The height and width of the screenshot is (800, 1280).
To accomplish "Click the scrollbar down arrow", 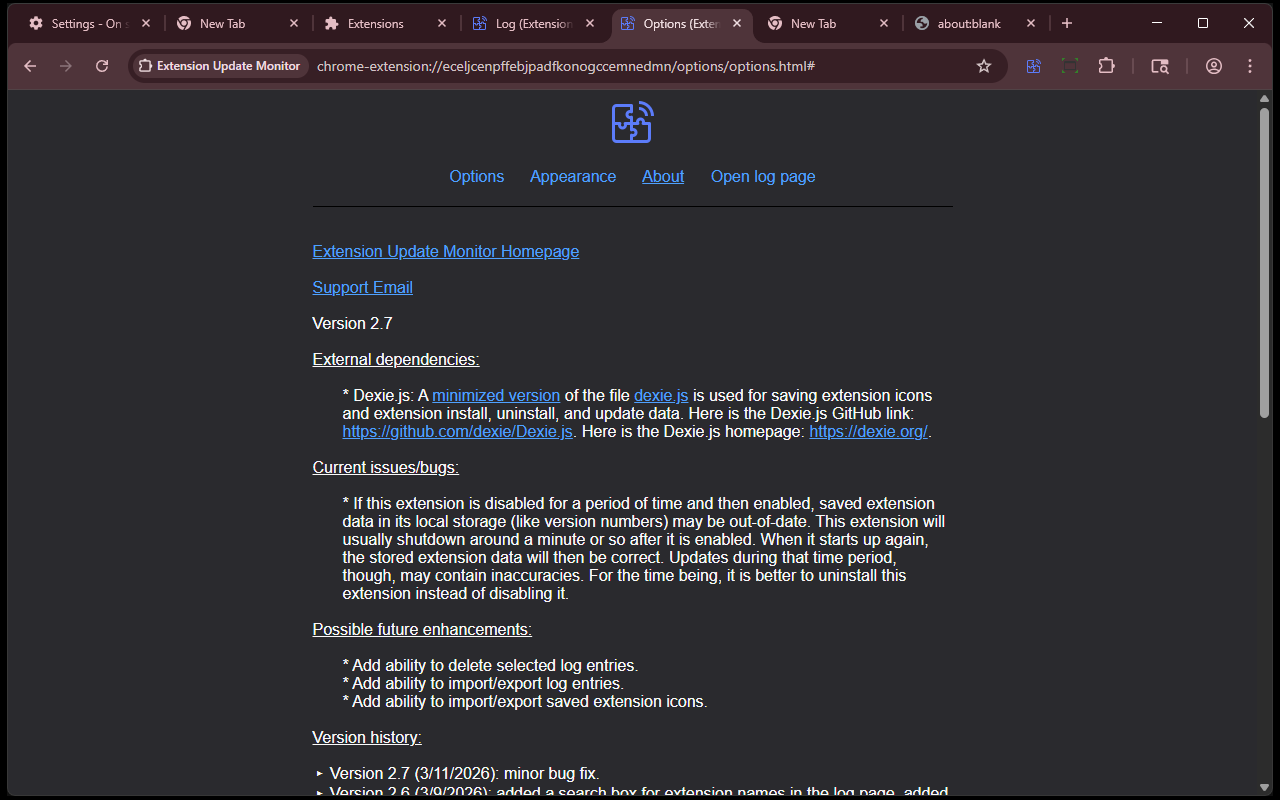I will [x=1264, y=789].
